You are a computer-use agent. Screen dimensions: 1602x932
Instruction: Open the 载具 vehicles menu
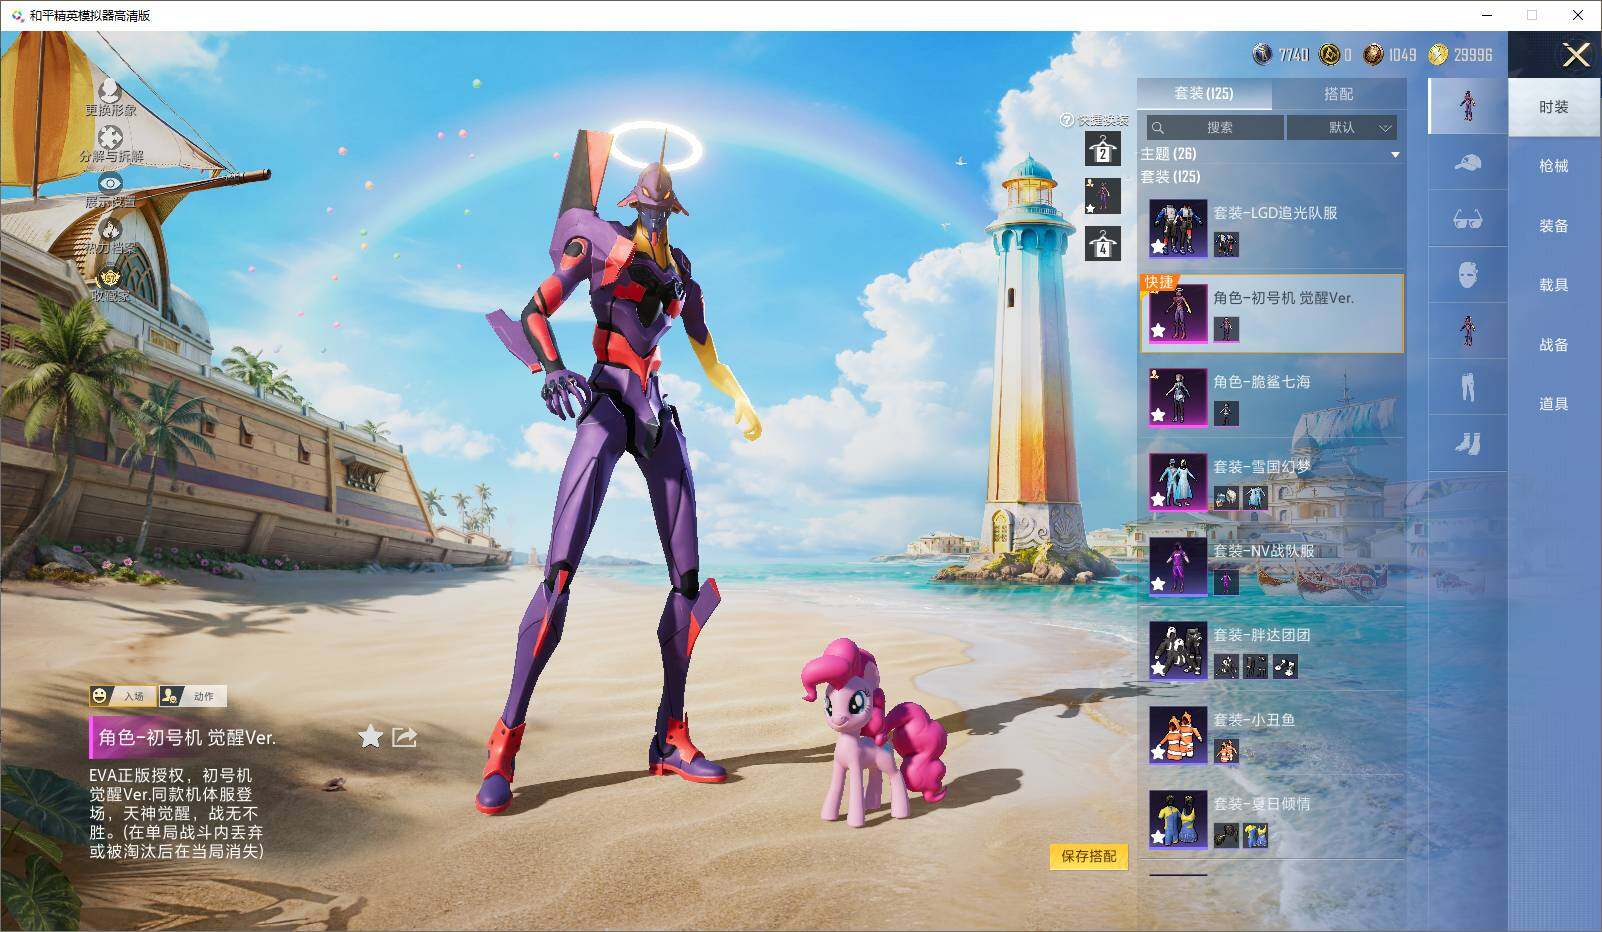pyautogui.click(x=1554, y=285)
